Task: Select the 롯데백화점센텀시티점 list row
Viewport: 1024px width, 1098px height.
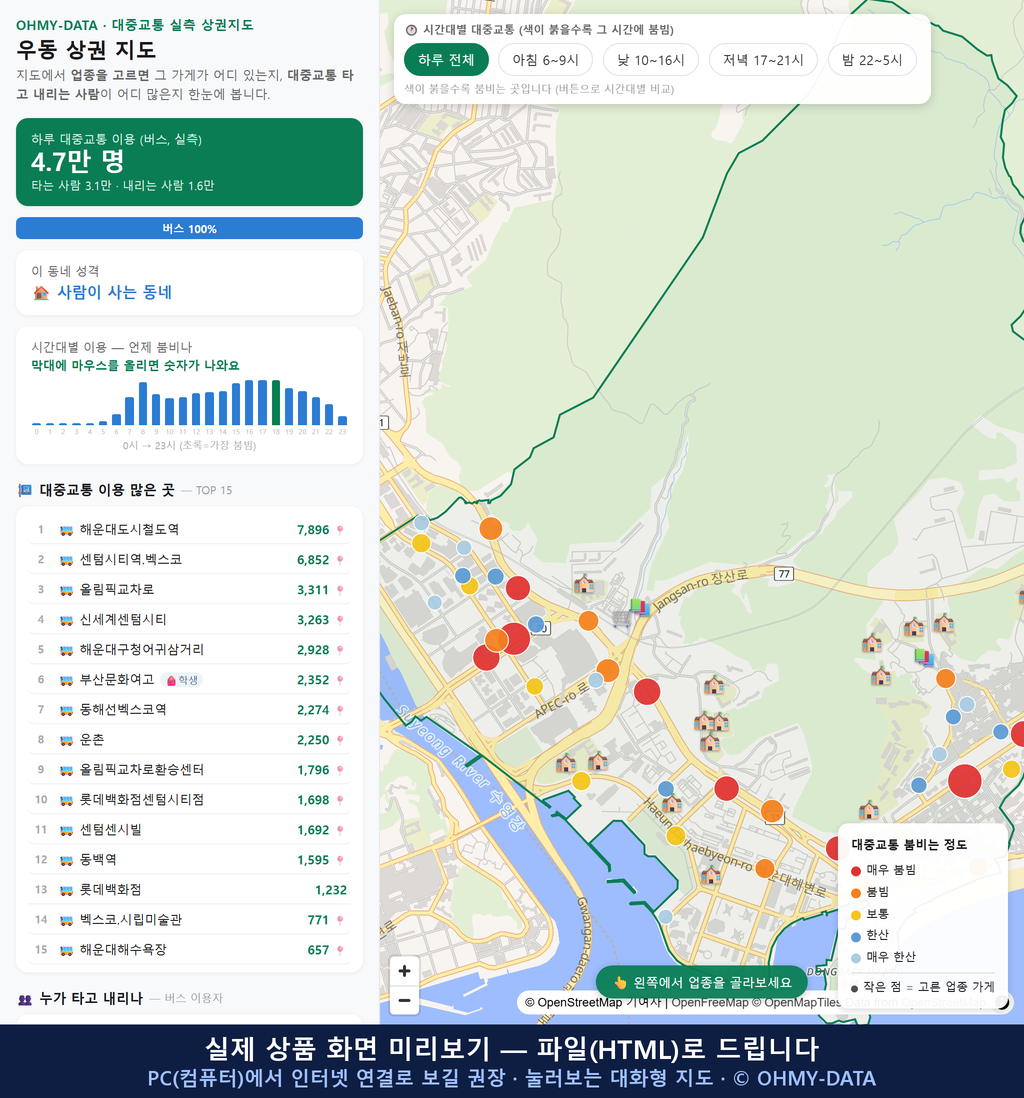Action: point(189,800)
